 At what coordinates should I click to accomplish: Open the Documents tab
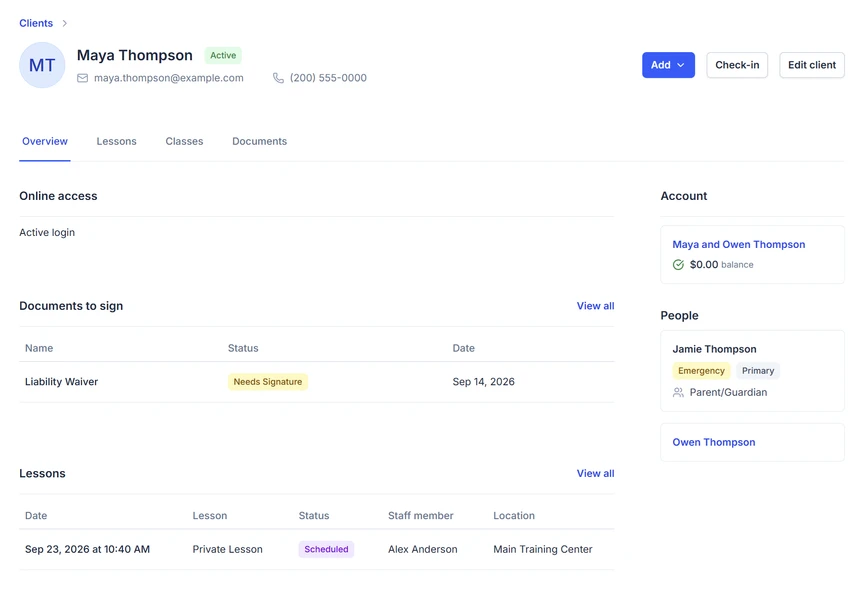point(260,142)
